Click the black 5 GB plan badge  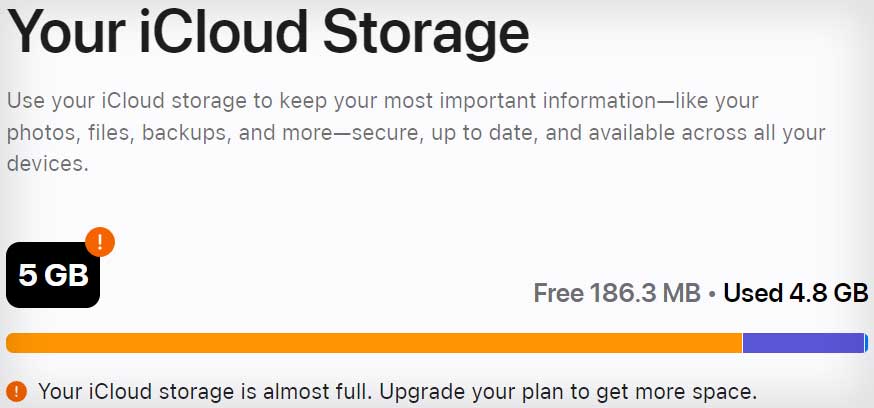[x=52, y=275]
